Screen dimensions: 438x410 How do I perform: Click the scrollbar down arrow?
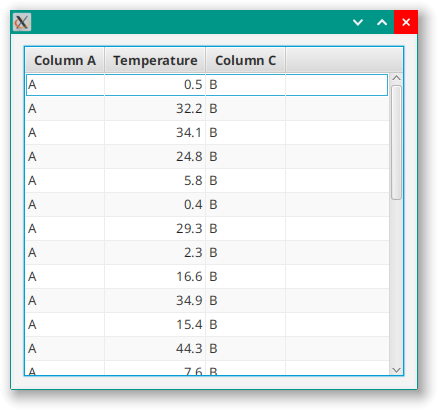coord(396,370)
